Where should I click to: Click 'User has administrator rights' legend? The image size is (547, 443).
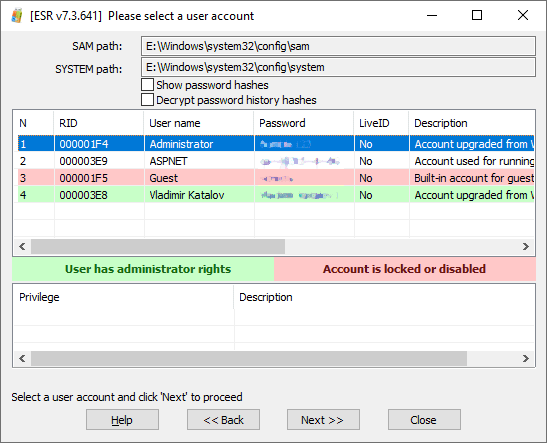tap(143, 269)
